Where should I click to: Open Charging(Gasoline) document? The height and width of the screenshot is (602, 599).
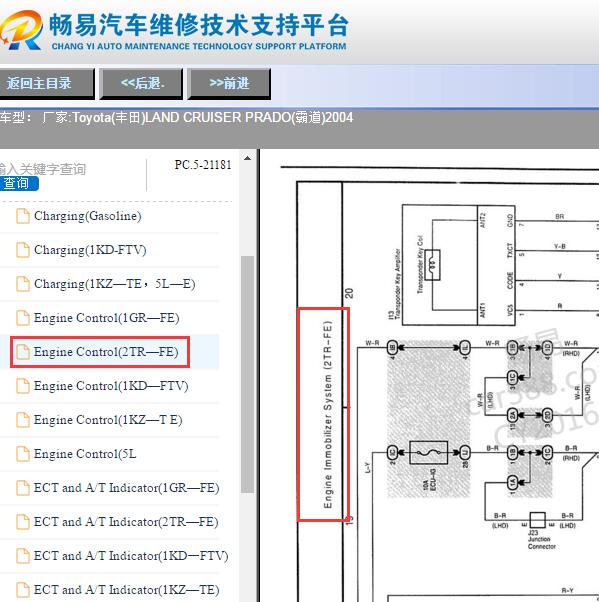(88, 216)
